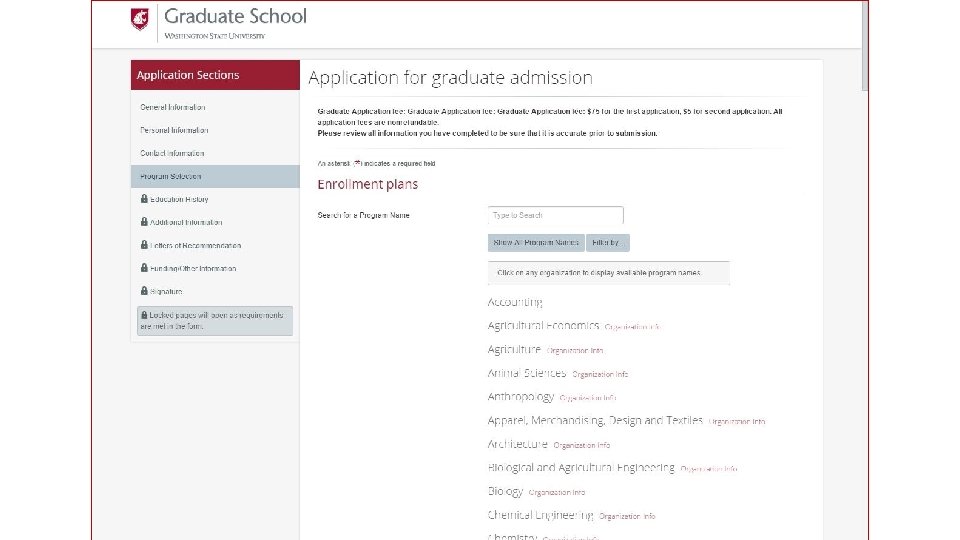Click the Search for a Program Name field

pos(555,216)
